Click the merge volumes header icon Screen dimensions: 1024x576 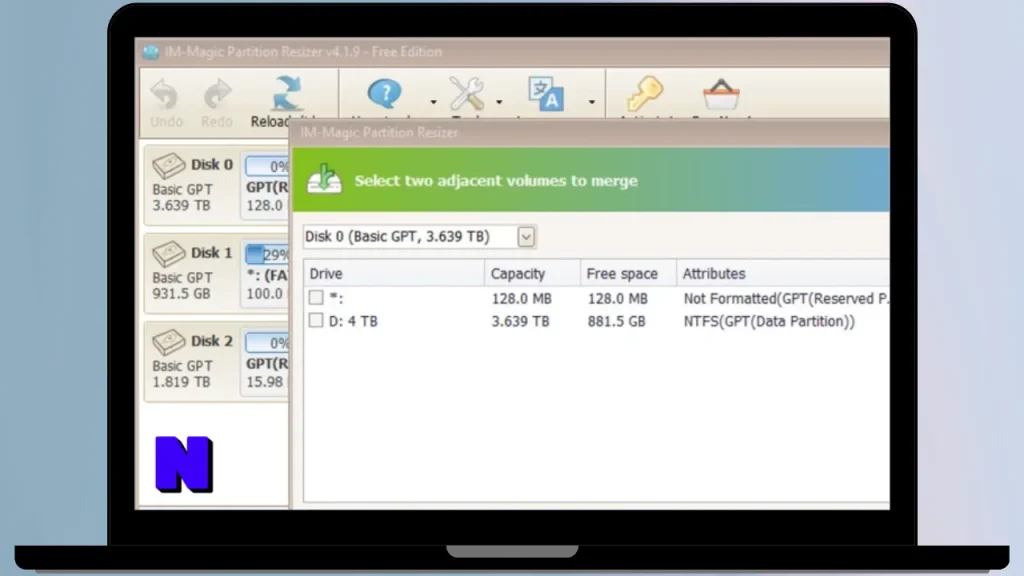(325, 180)
